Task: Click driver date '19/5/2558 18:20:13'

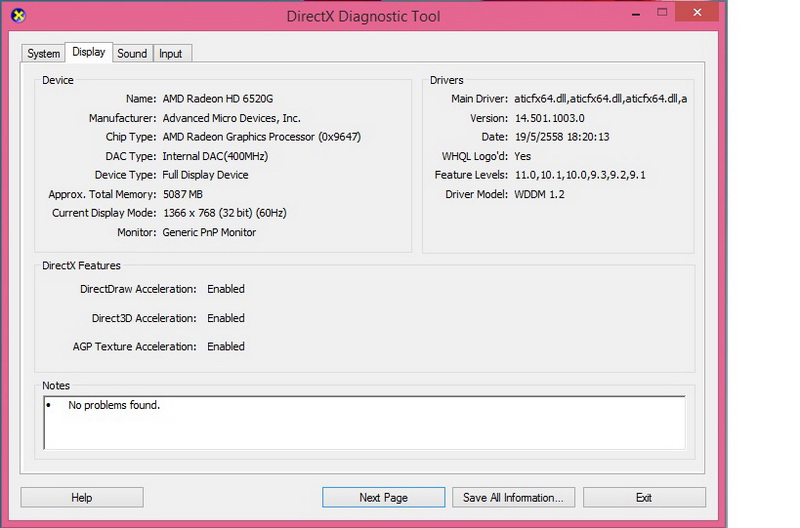Action: tap(562, 137)
